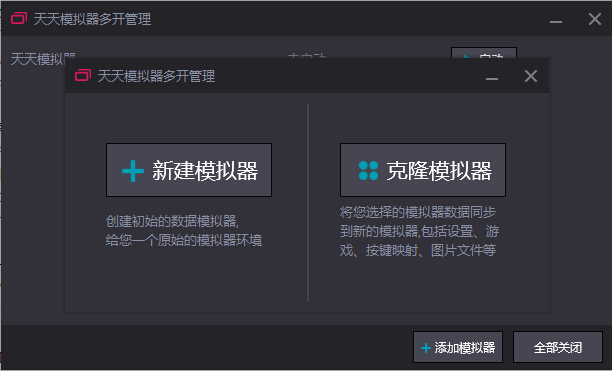Click the plus icon on 新建模拟器
The height and width of the screenshot is (371, 612).
[x=133, y=171]
